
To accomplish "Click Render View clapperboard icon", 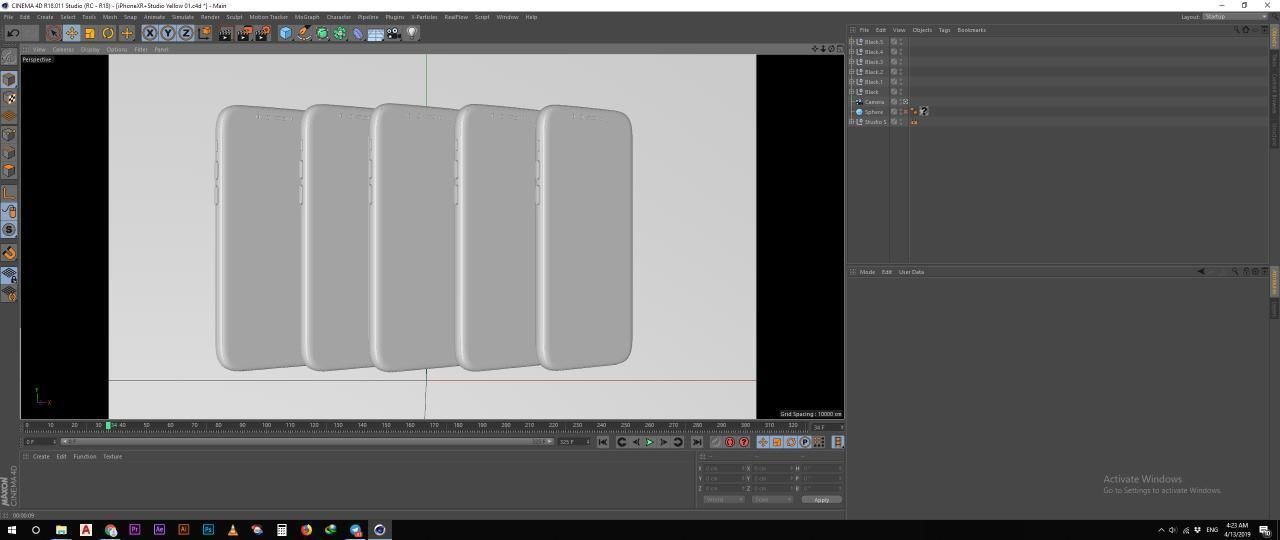I will (x=225, y=33).
